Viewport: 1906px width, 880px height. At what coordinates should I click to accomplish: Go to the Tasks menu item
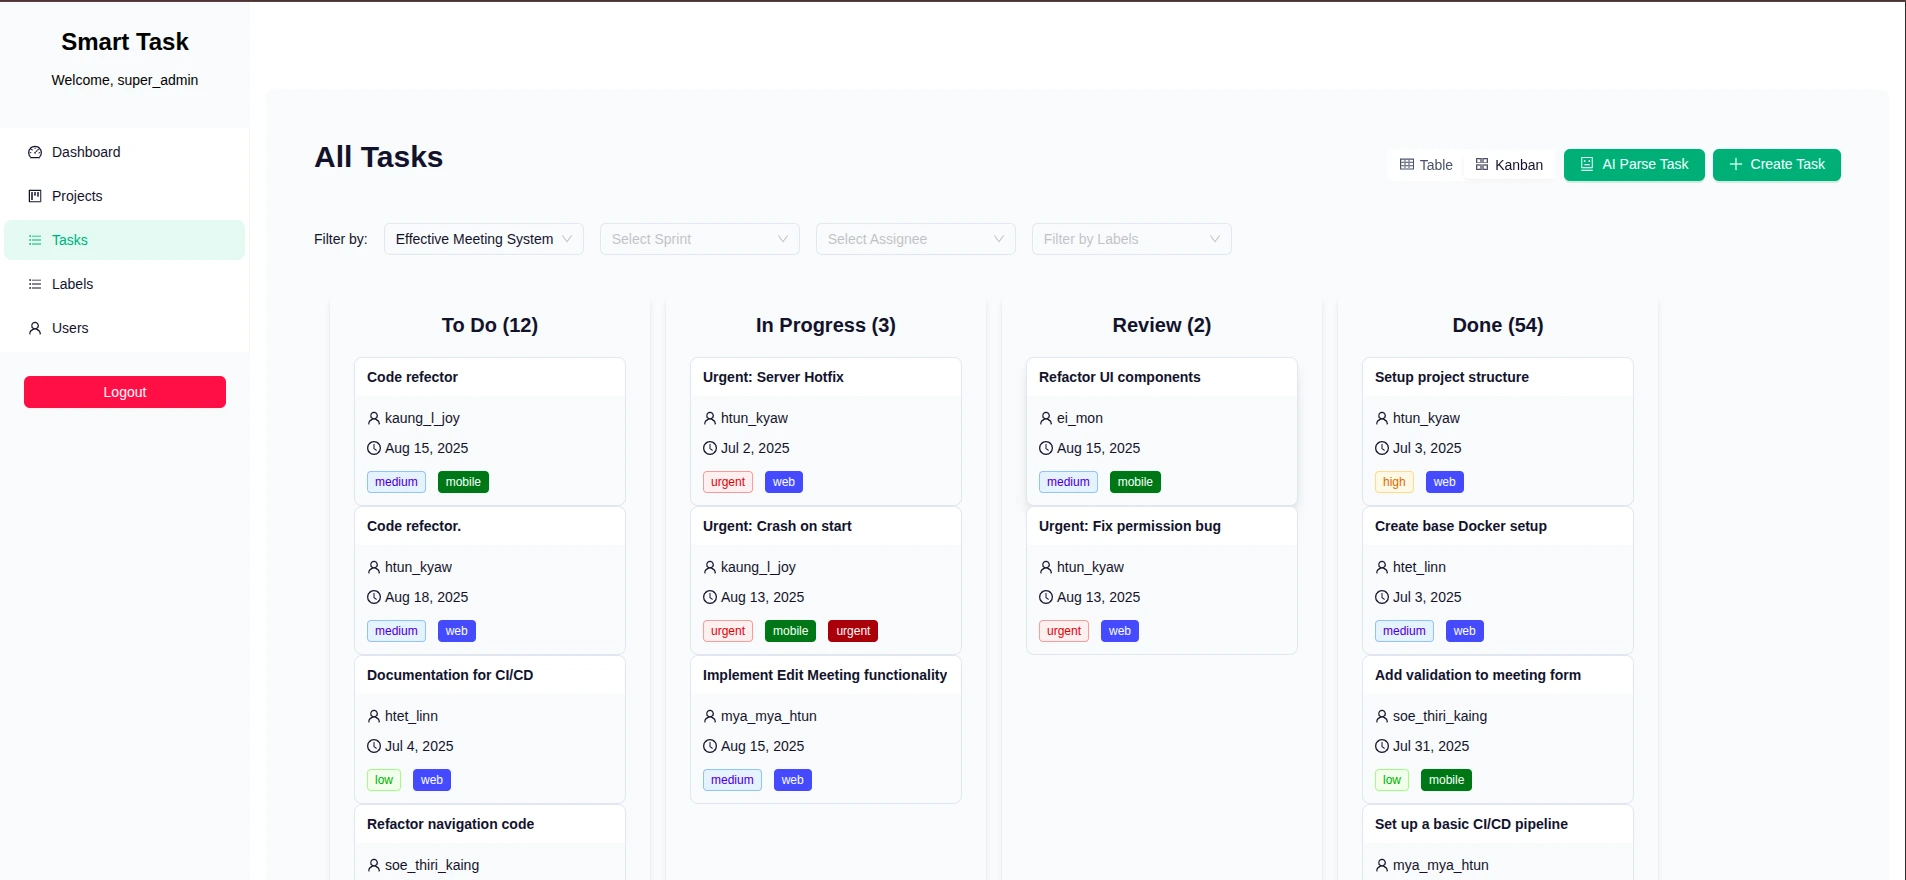[x=70, y=240]
